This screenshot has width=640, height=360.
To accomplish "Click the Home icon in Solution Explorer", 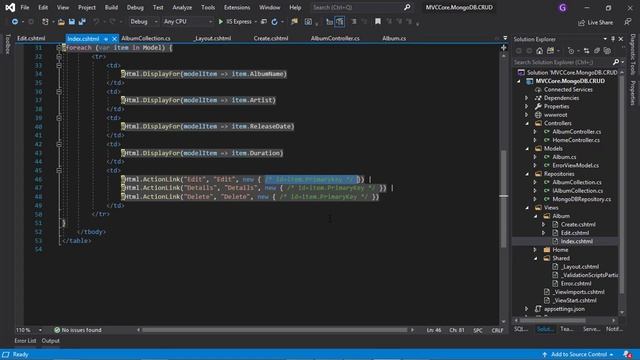I will pos(540,51).
